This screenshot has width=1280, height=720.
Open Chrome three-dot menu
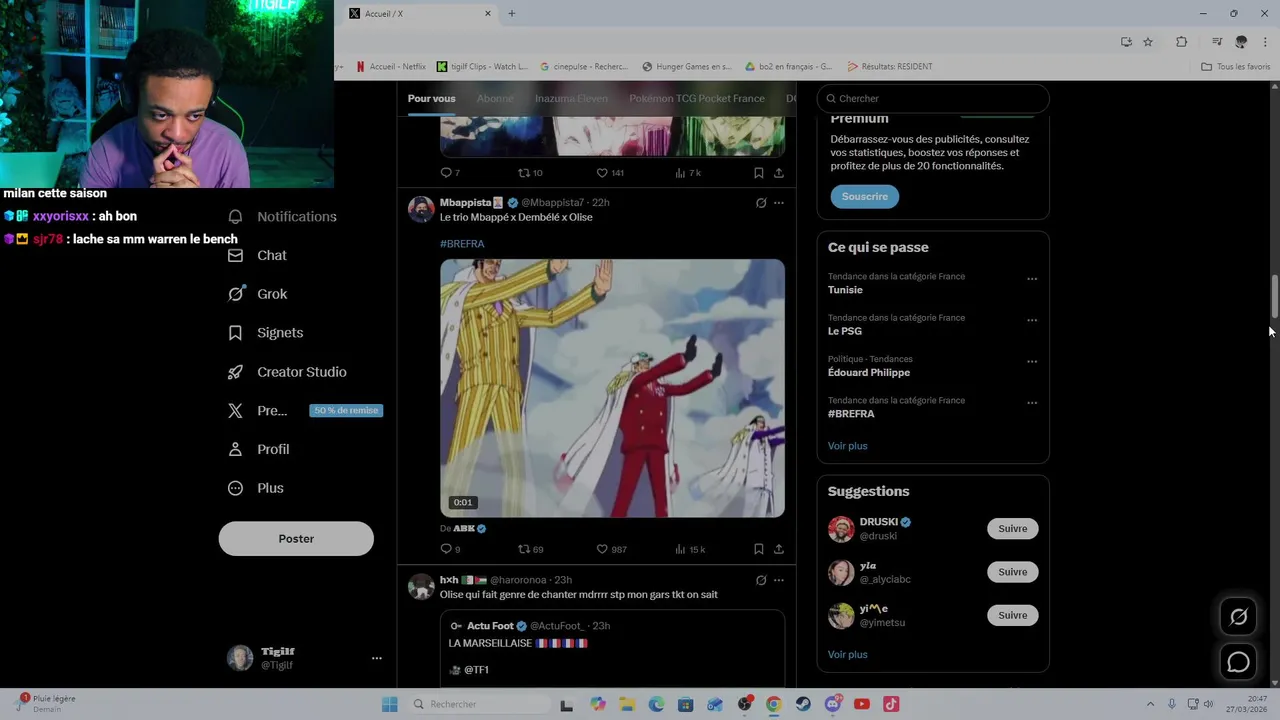pyautogui.click(x=1266, y=42)
